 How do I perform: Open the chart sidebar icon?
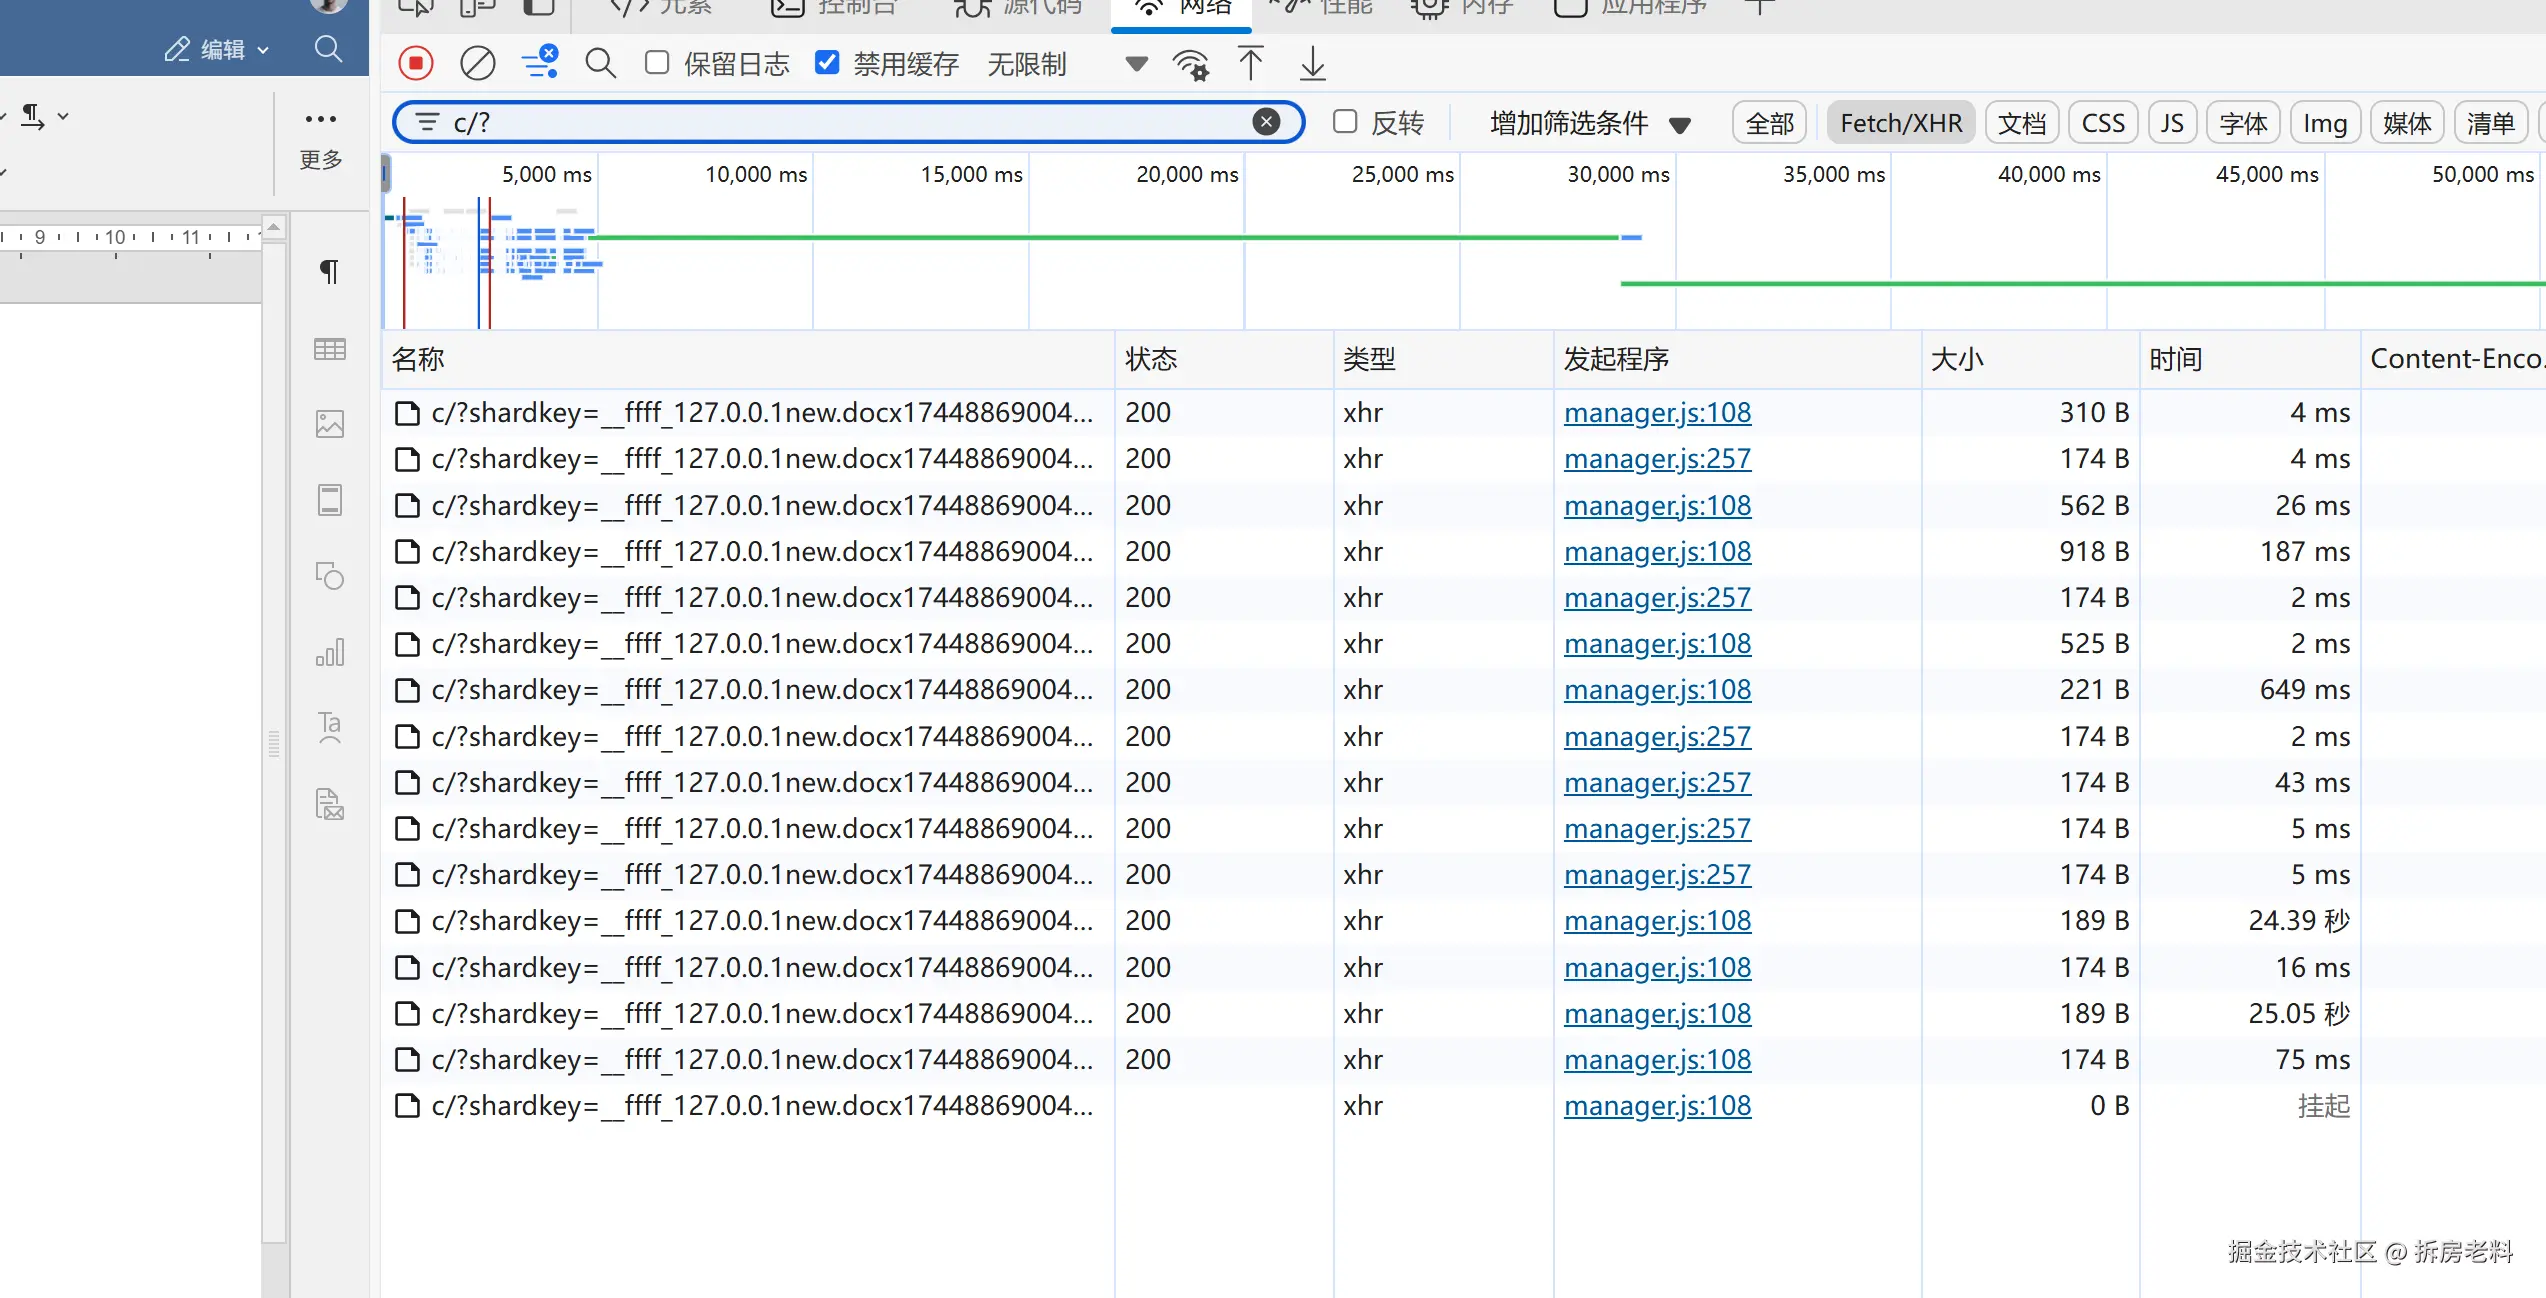click(330, 653)
